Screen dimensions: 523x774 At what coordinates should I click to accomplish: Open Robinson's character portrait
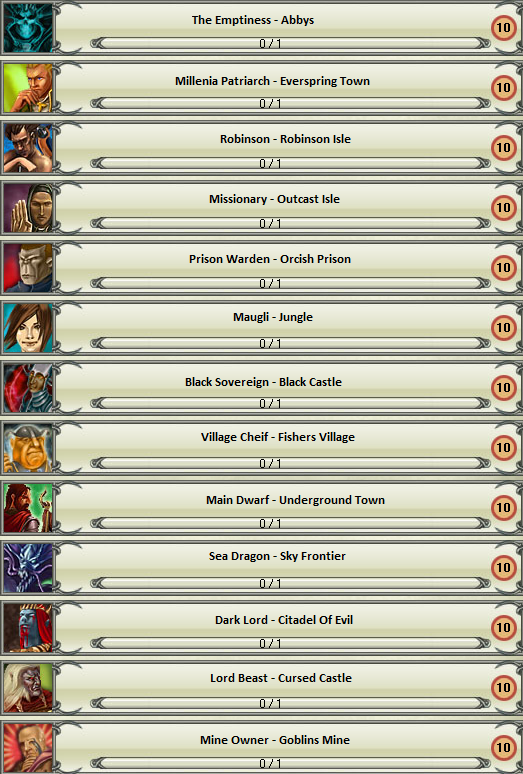tap(28, 148)
